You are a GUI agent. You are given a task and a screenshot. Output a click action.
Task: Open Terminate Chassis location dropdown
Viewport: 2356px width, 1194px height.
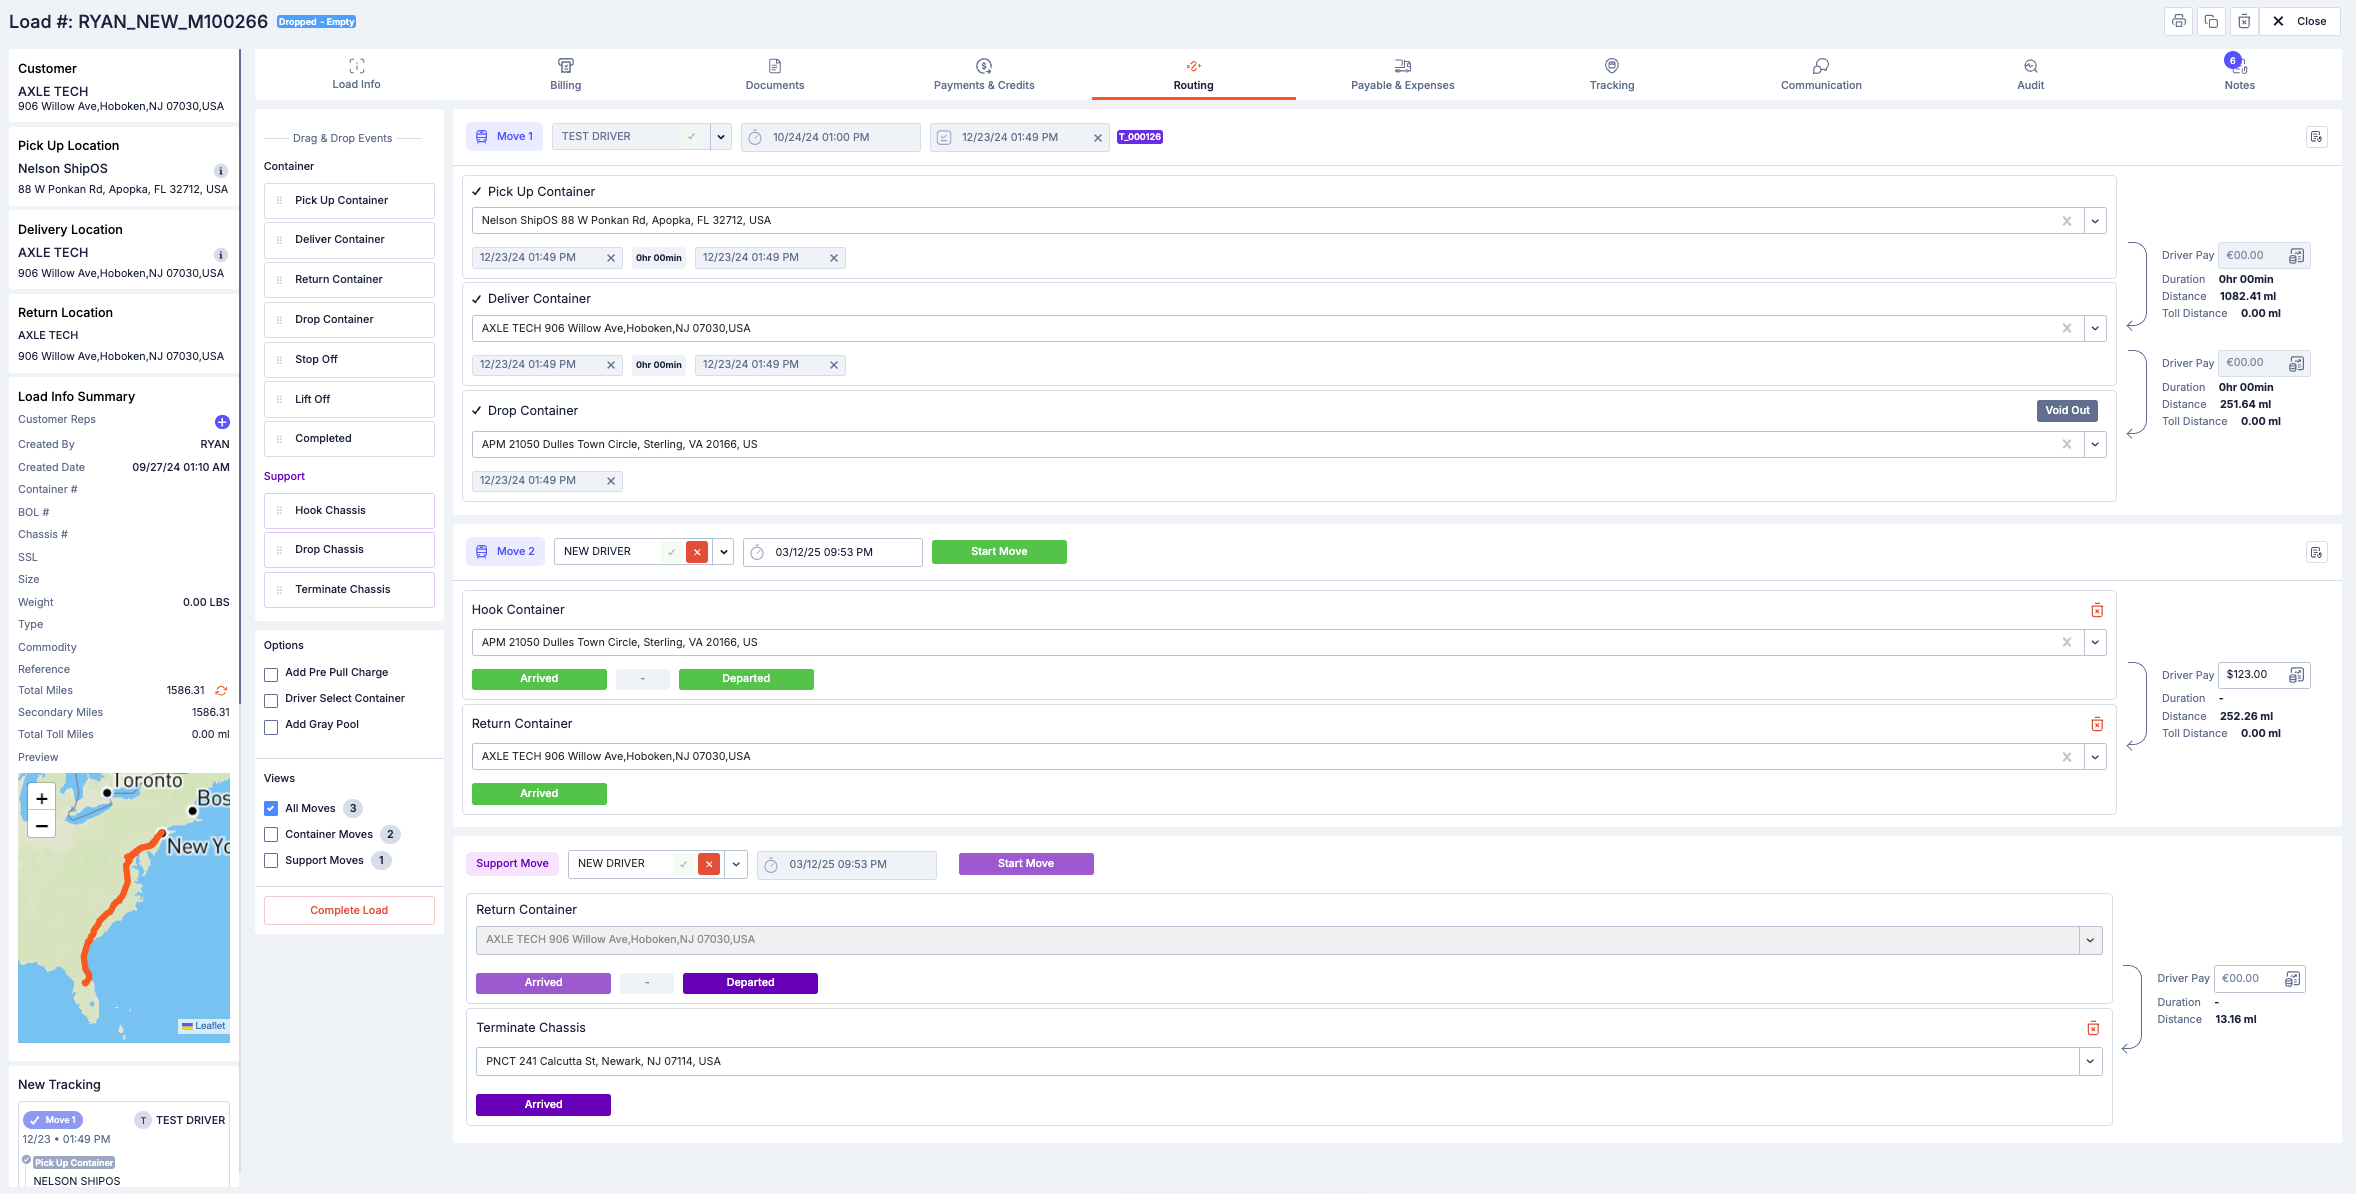pos(2090,1062)
